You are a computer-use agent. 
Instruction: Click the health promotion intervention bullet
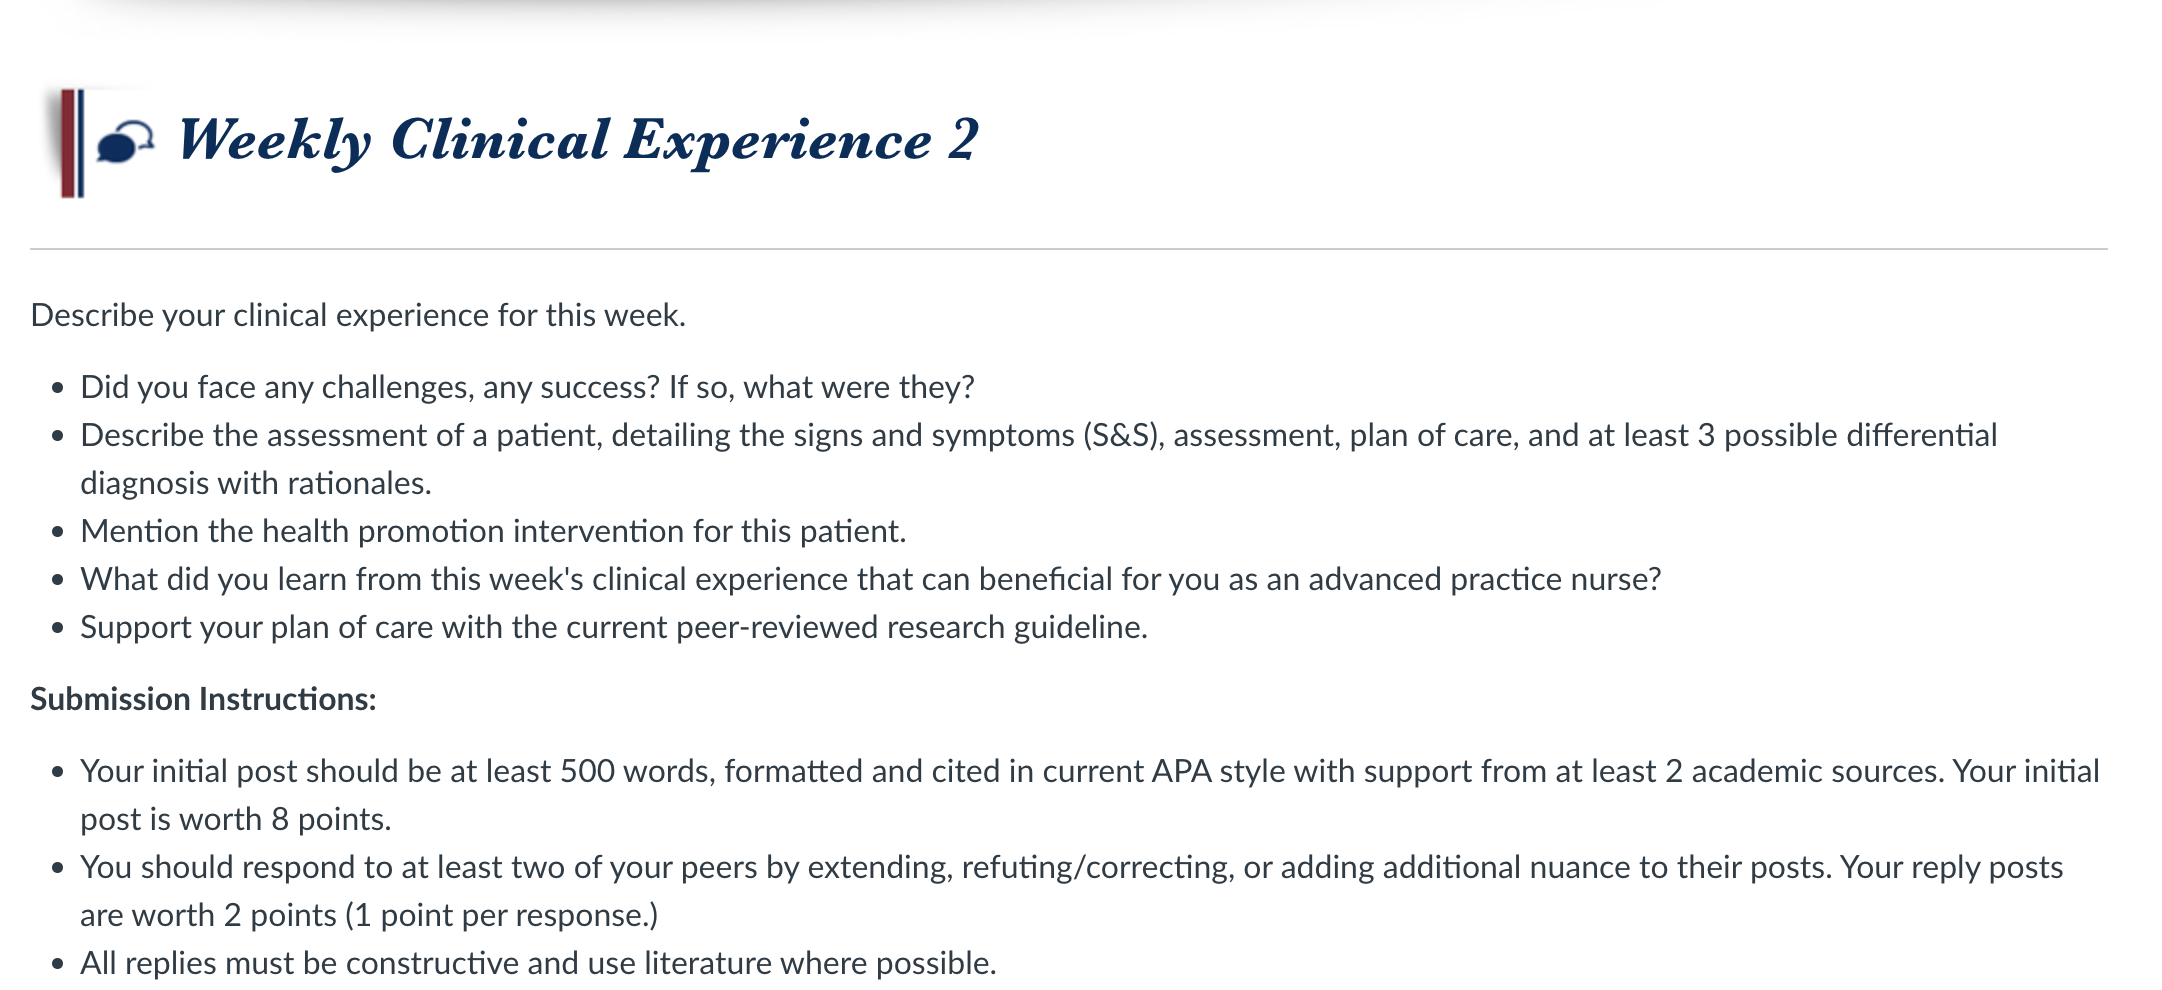(x=493, y=531)
